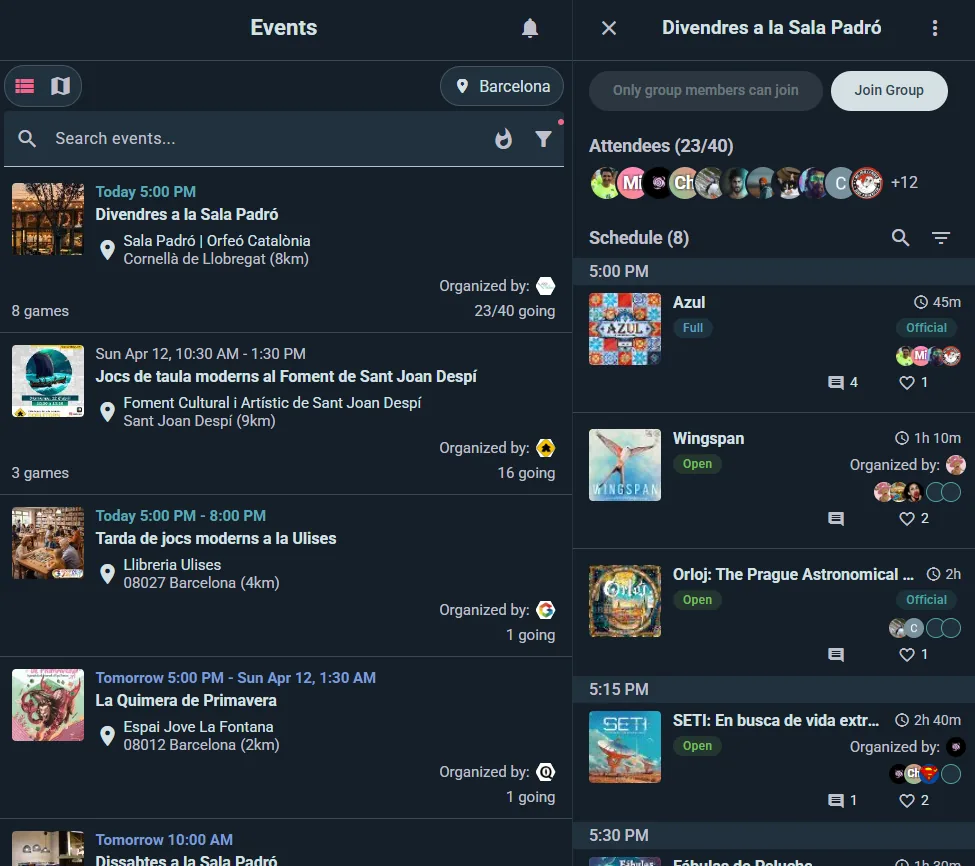Select the Wingspan game title
This screenshot has width=975, height=866.
[x=708, y=439]
